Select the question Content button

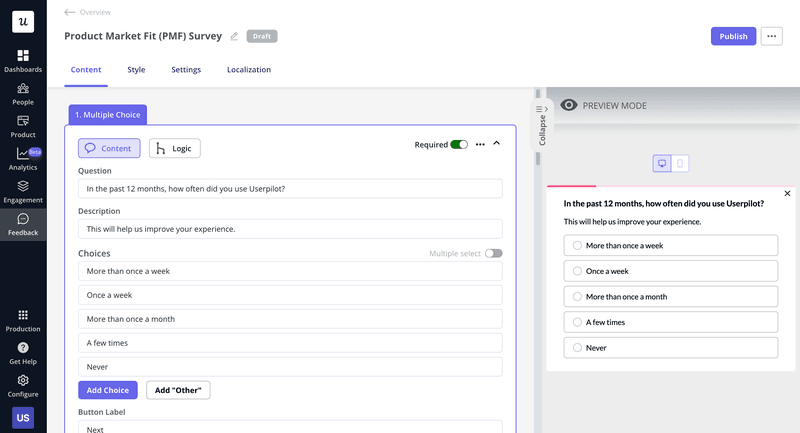[x=109, y=148]
